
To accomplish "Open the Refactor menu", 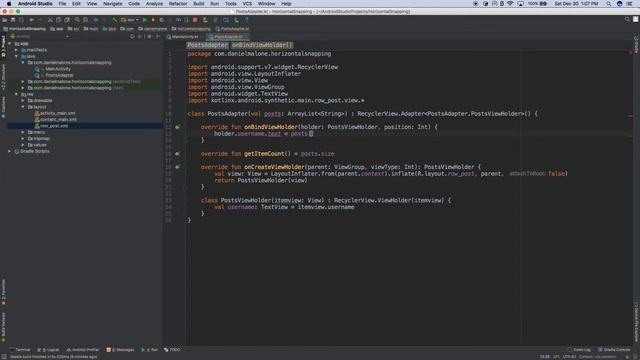I will click(x=178, y=4).
